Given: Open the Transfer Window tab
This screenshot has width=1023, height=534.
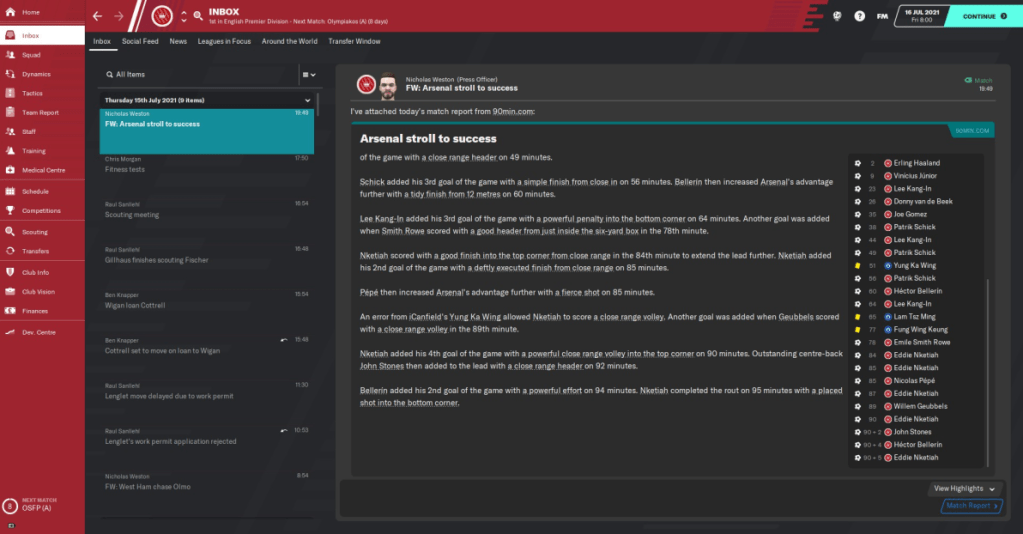Looking at the screenshot, I should (x=354, y=41).
